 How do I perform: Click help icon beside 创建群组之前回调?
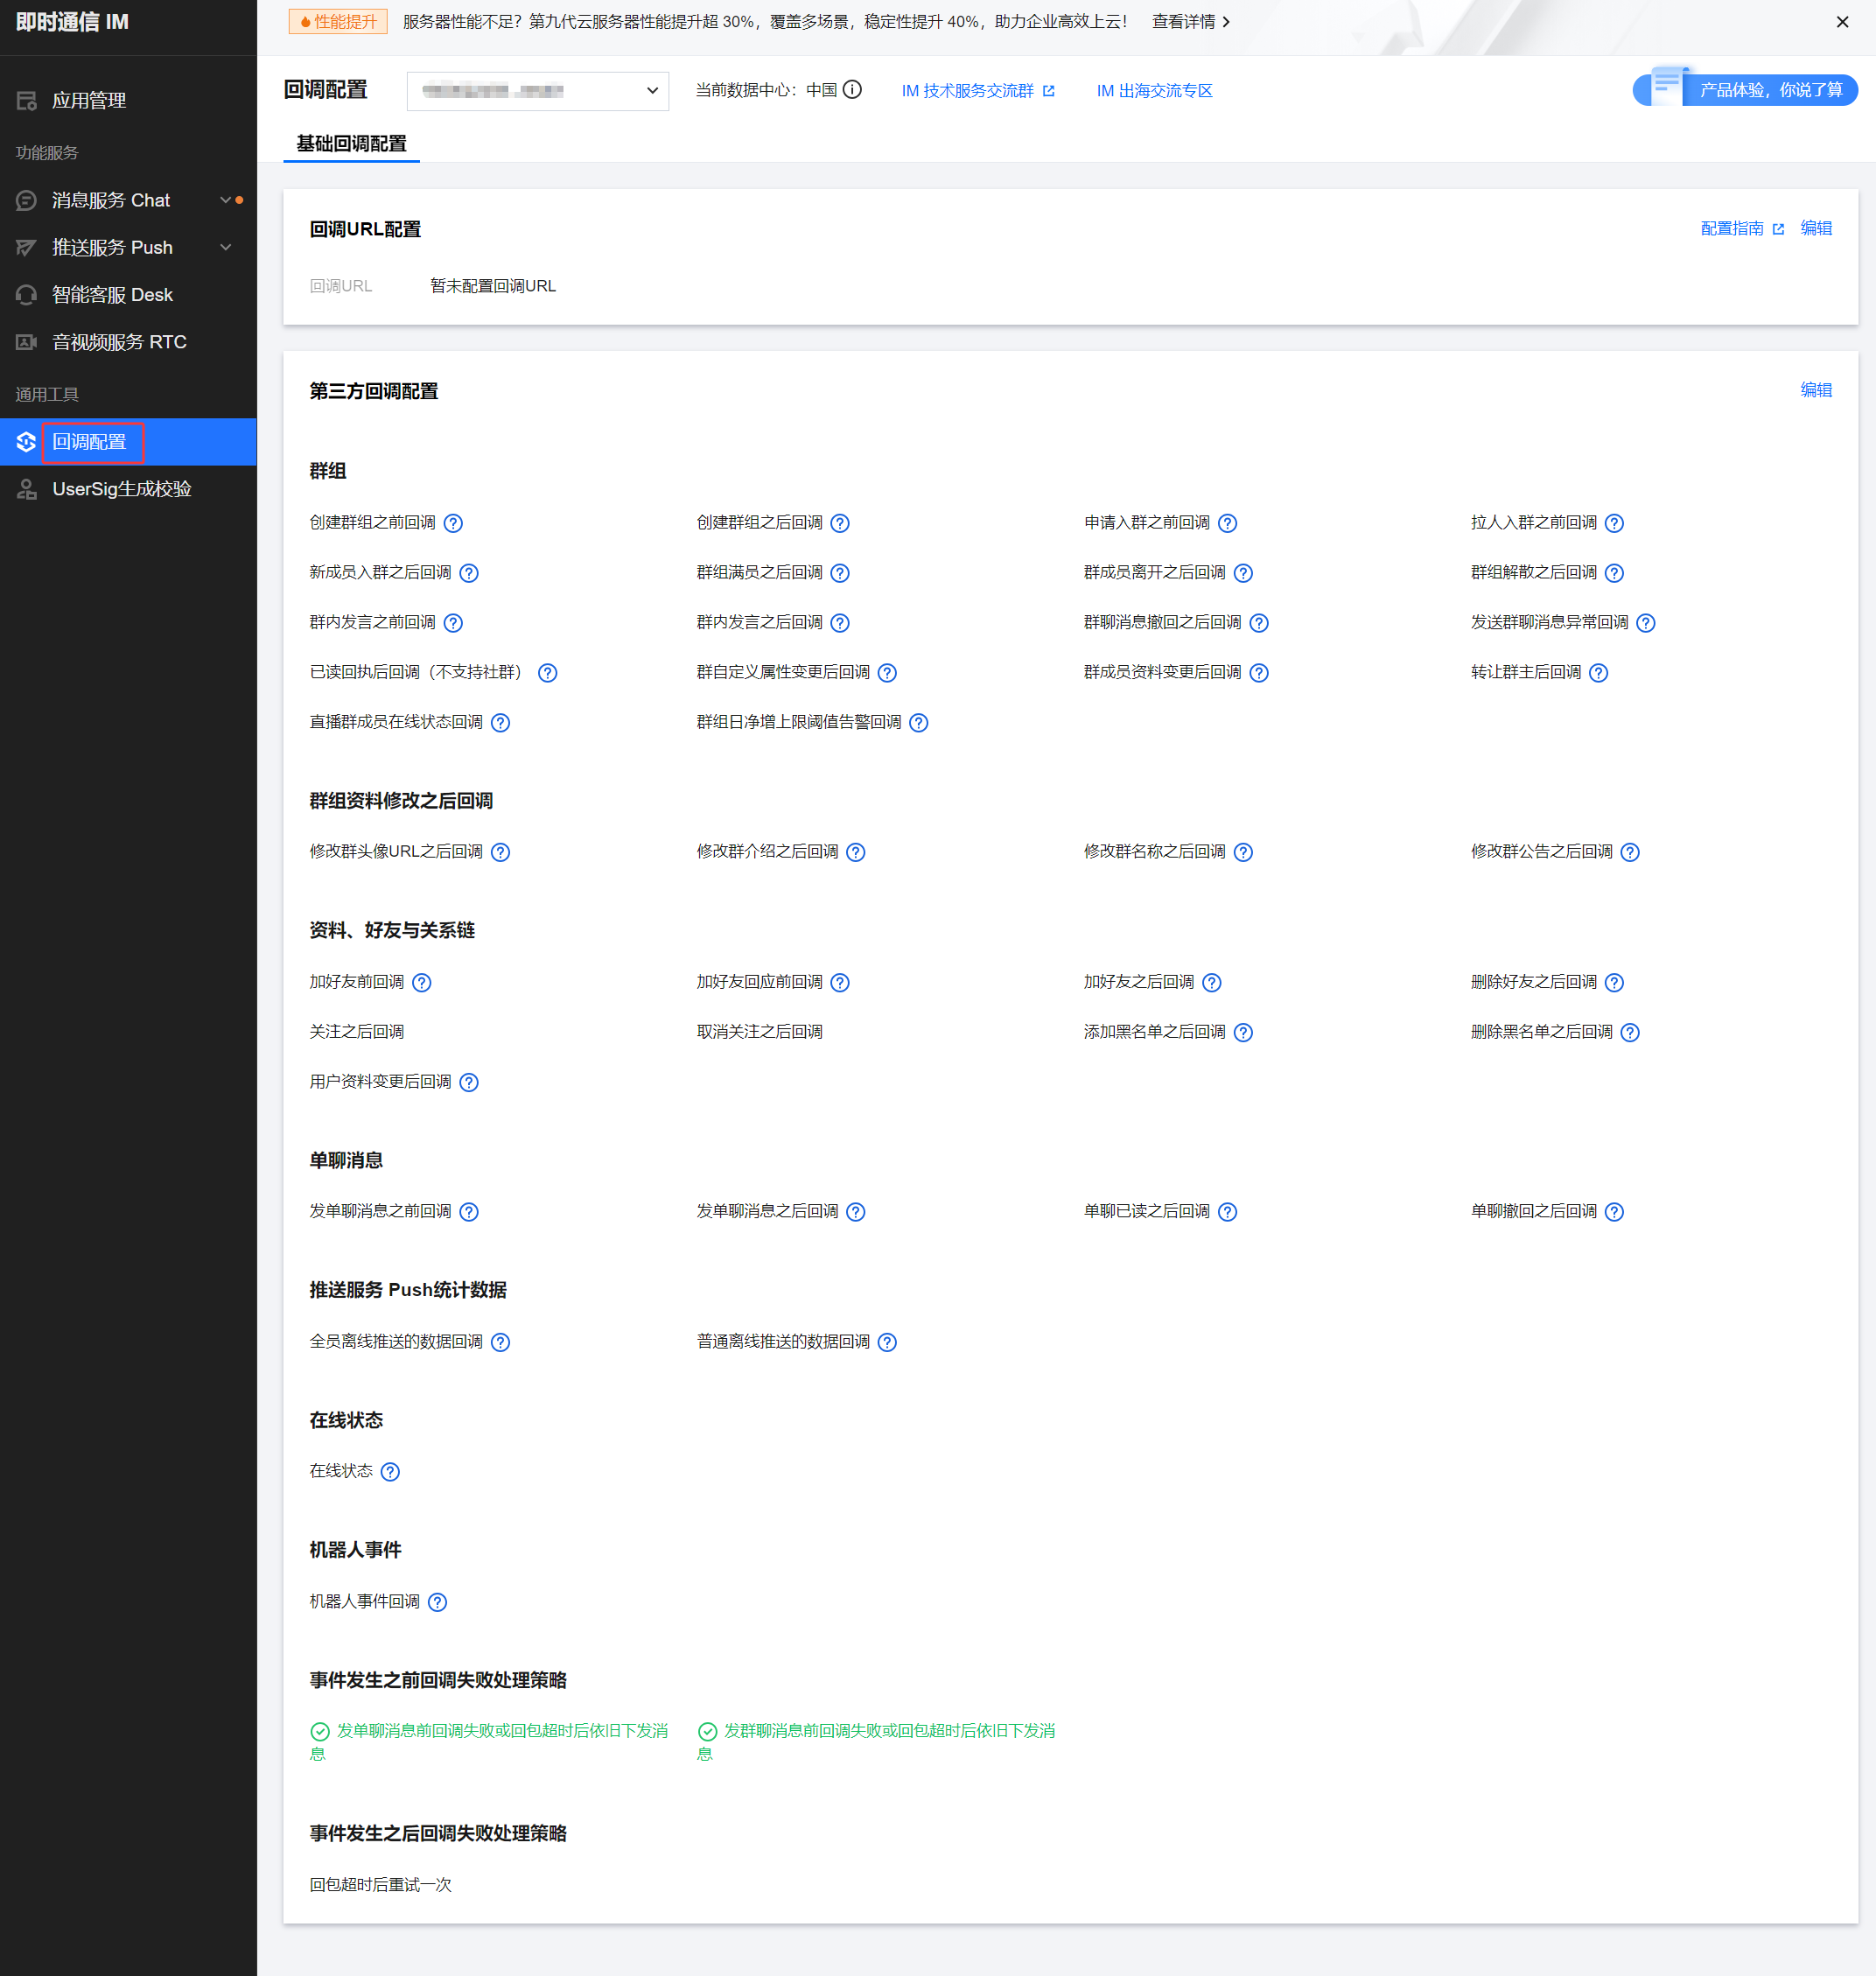[453, 523]
